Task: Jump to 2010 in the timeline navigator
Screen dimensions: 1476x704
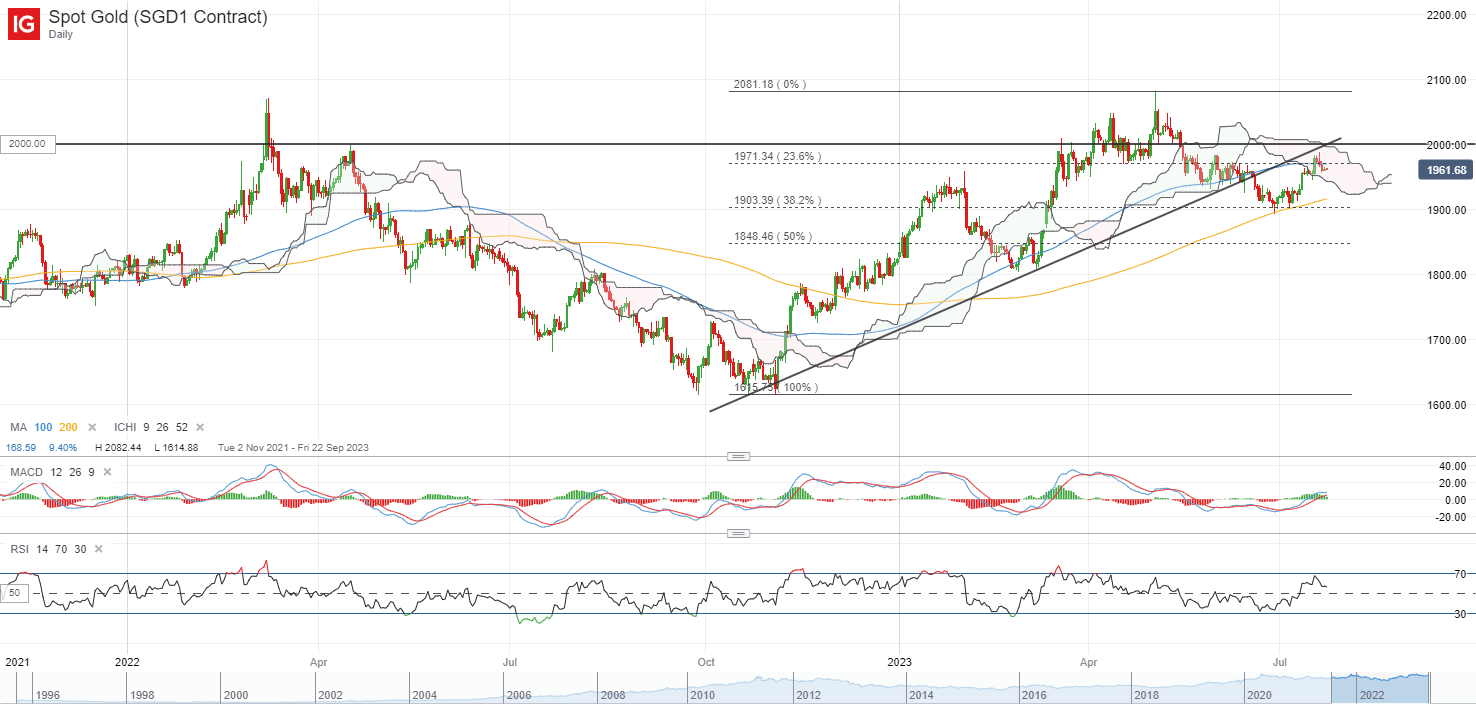Action: 704,693
